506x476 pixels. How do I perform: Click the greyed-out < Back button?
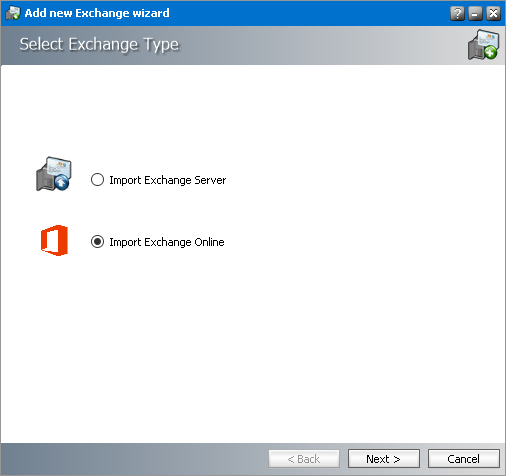pyautogui.click(x=304, y=459)
